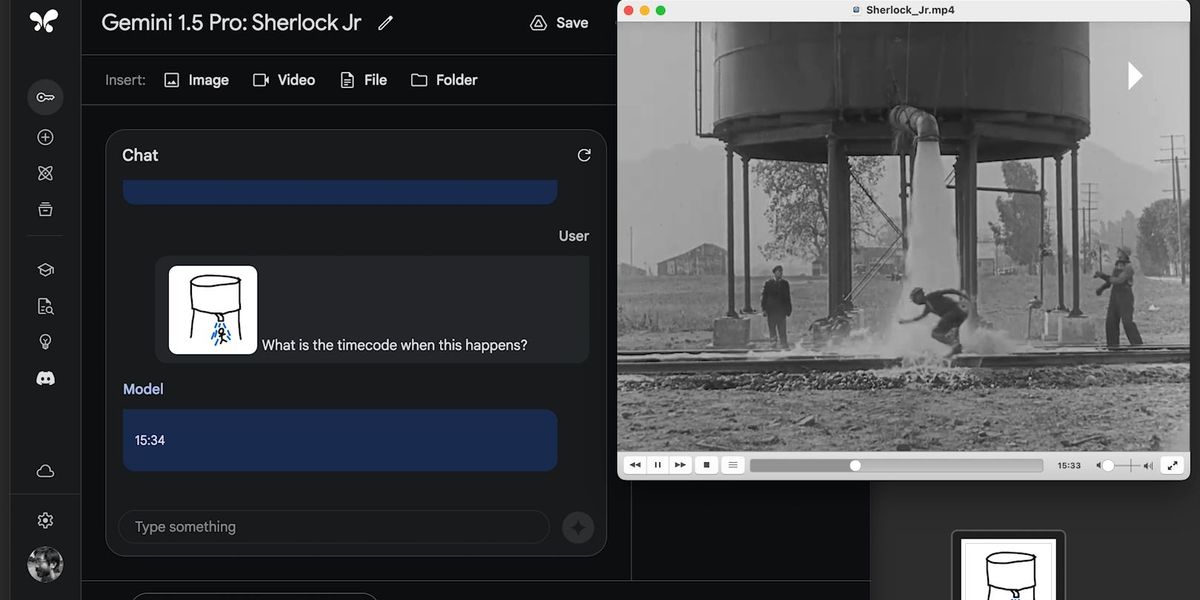Pause the Sherlock_Jr.mp4 video

(658, 465)
